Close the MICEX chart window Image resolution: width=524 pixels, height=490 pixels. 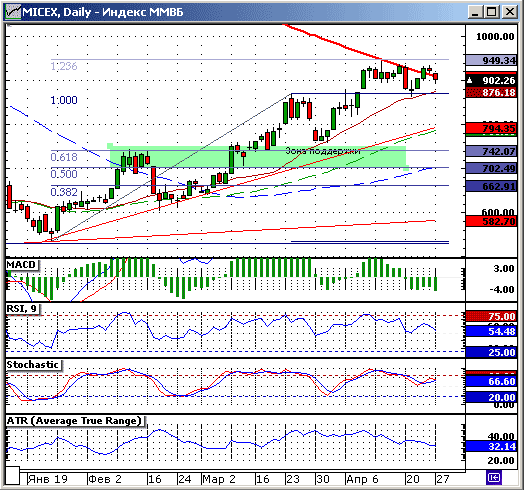point(510,12)
